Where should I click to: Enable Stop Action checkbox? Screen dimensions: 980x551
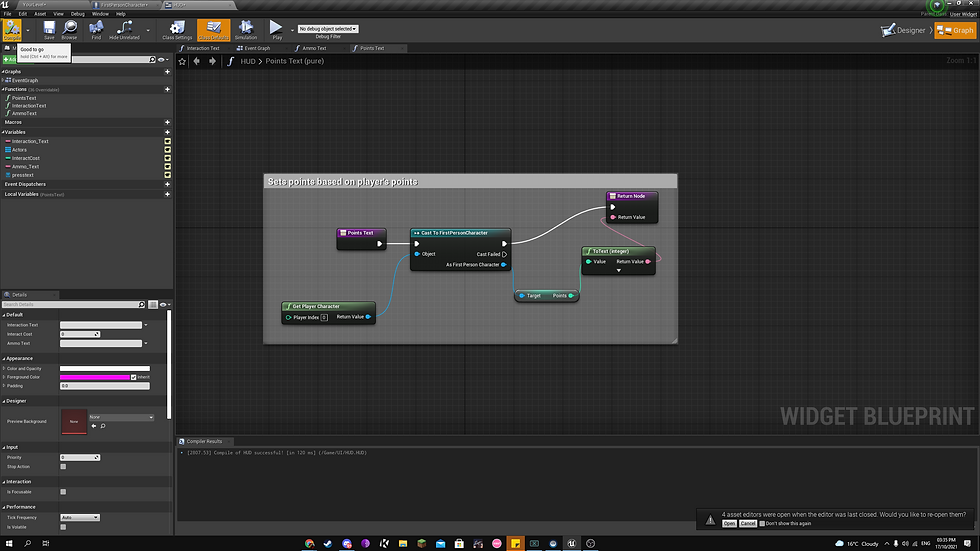coord(63,467)
